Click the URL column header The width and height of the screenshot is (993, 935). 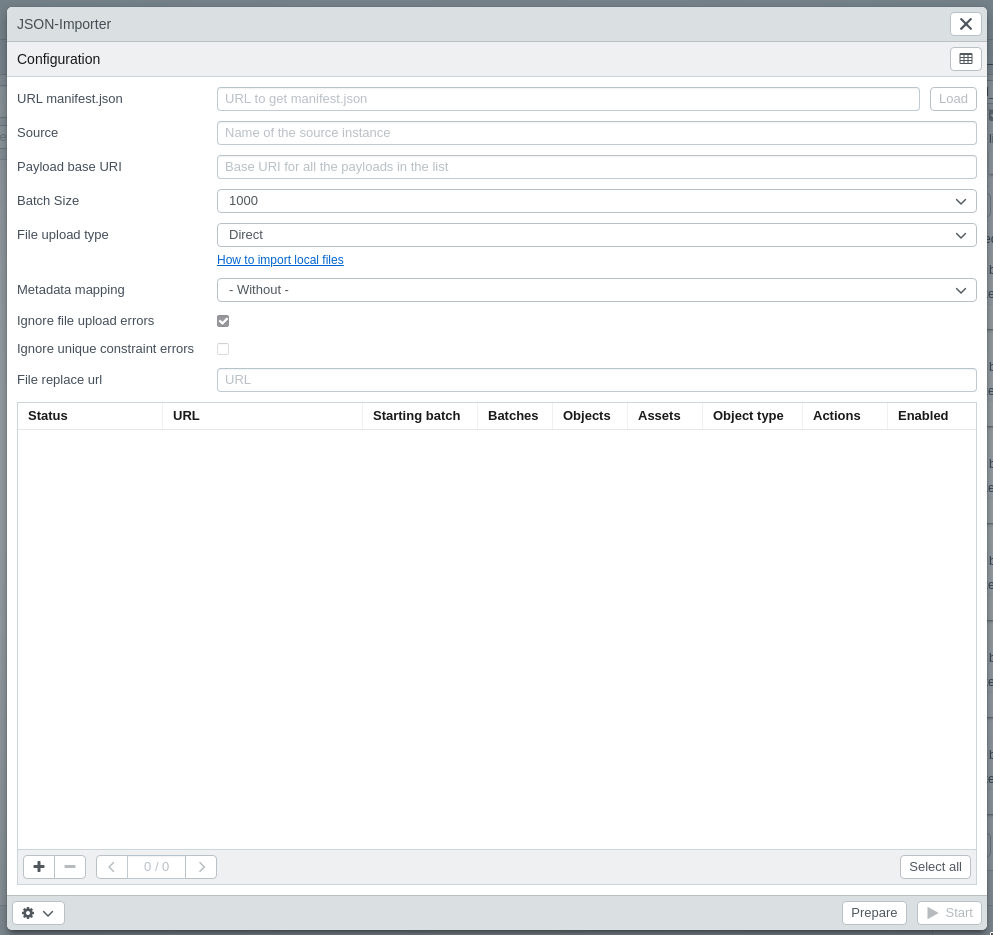(262, 416)
